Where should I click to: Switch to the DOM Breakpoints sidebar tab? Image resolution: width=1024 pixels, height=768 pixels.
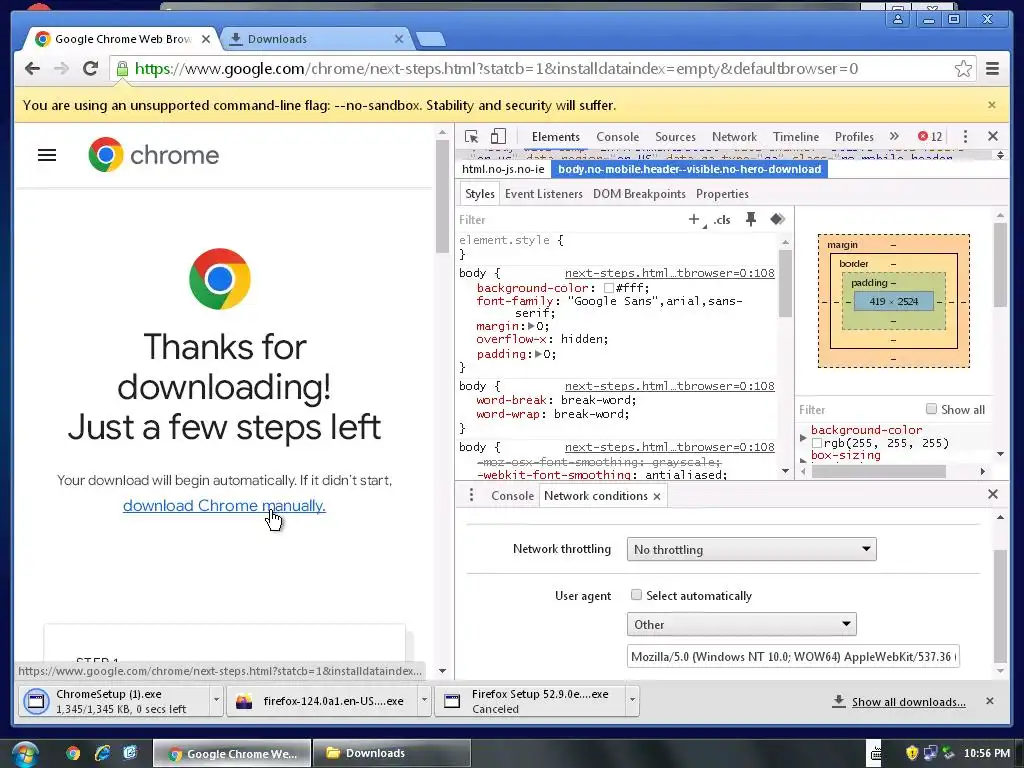tap(639, 194)
